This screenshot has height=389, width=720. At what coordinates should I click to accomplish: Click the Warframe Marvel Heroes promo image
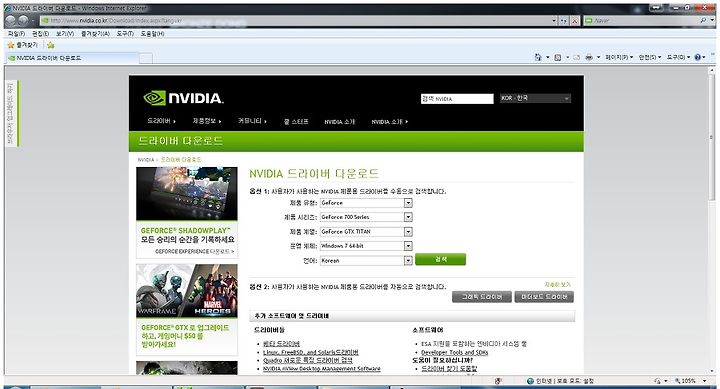pyautogui.click(x=187, y=291)
